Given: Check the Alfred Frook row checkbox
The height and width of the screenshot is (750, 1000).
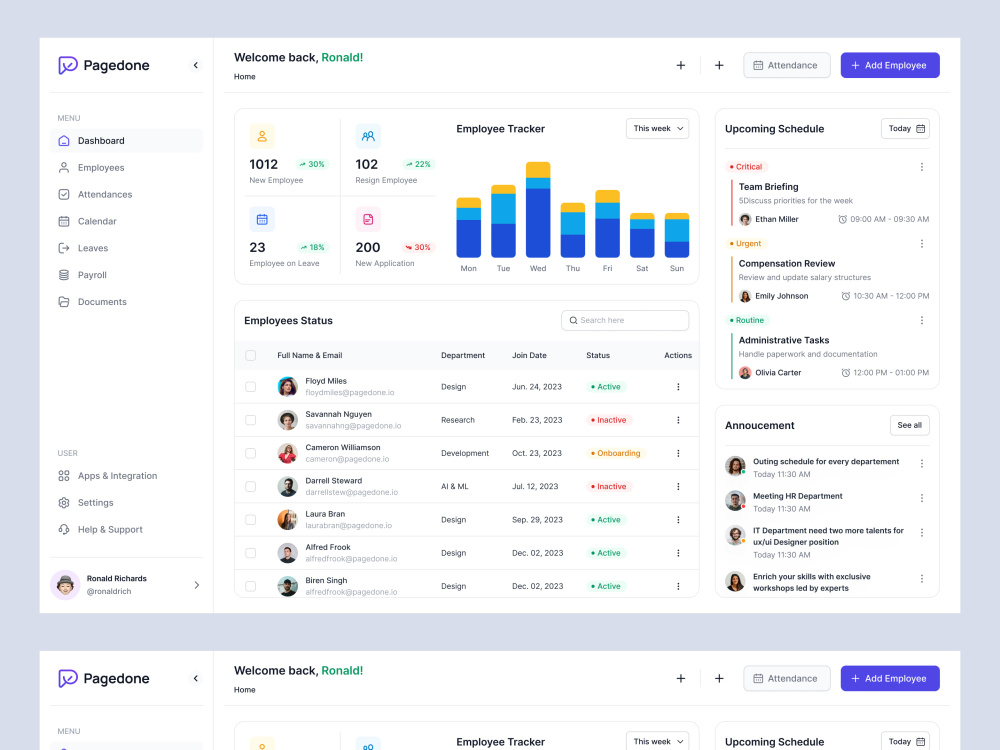Looking at the screenshot, I should point(251,553).
